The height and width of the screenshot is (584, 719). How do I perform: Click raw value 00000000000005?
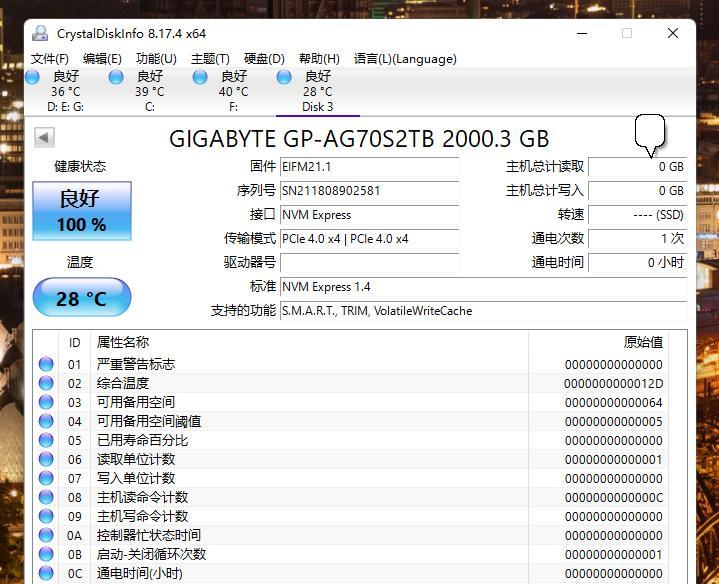[614, 422]
